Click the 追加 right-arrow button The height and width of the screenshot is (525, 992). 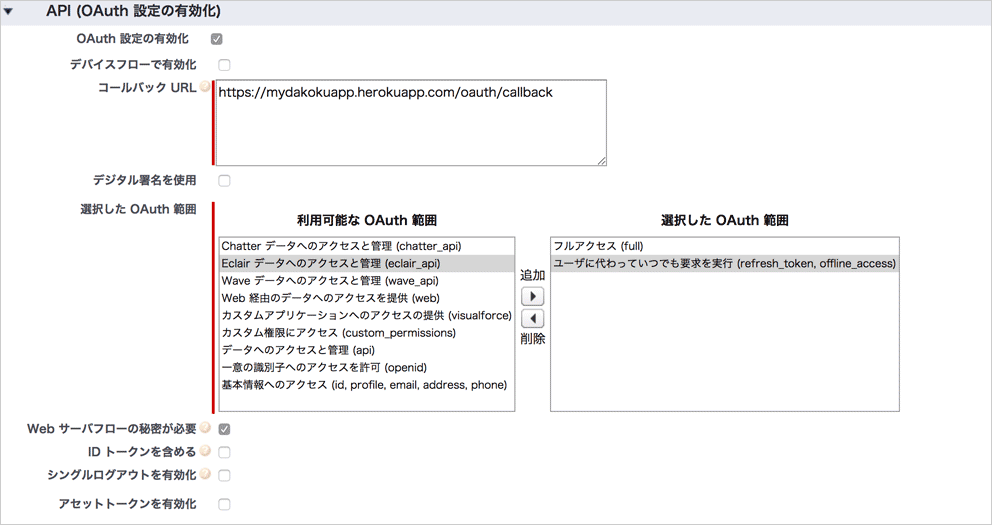click(x=533, y=297)
